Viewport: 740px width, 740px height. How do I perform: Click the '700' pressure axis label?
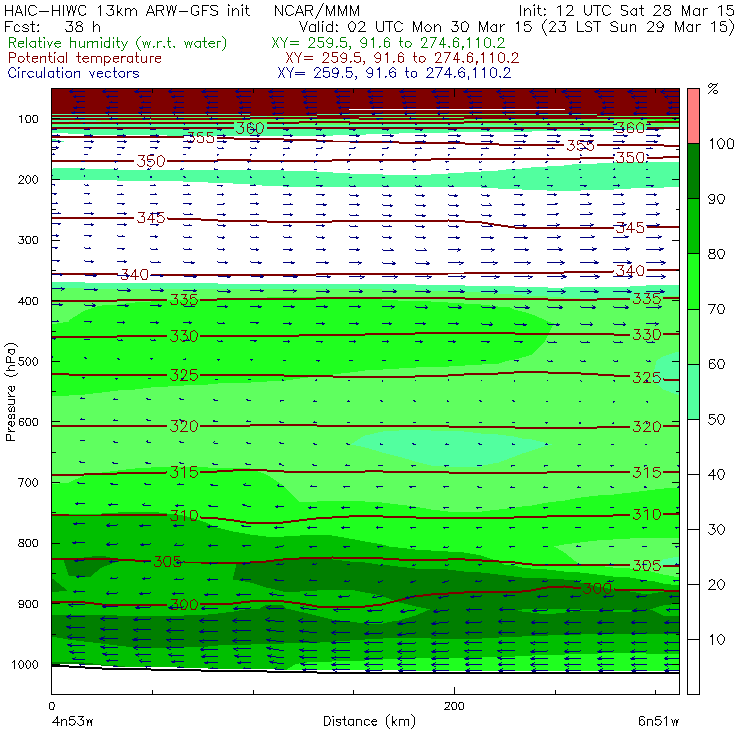pos(28,482)
